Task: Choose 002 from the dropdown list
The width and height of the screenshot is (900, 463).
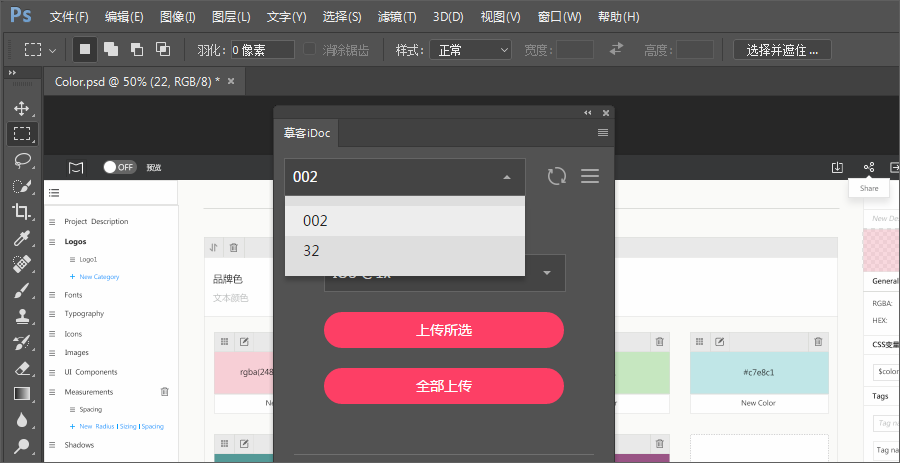Action: 405,221
